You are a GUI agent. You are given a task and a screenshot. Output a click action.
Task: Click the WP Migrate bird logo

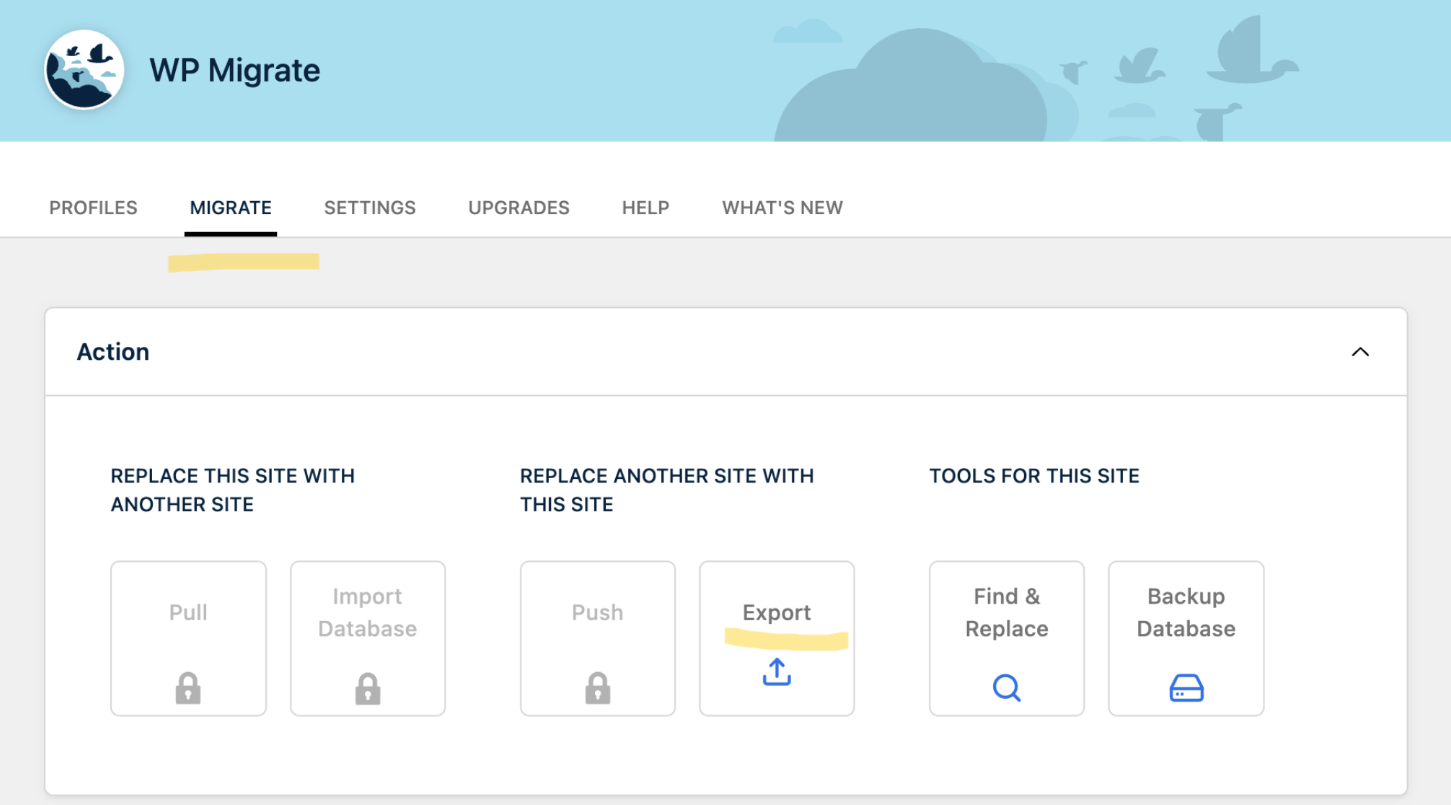click(x=84, y=70)
